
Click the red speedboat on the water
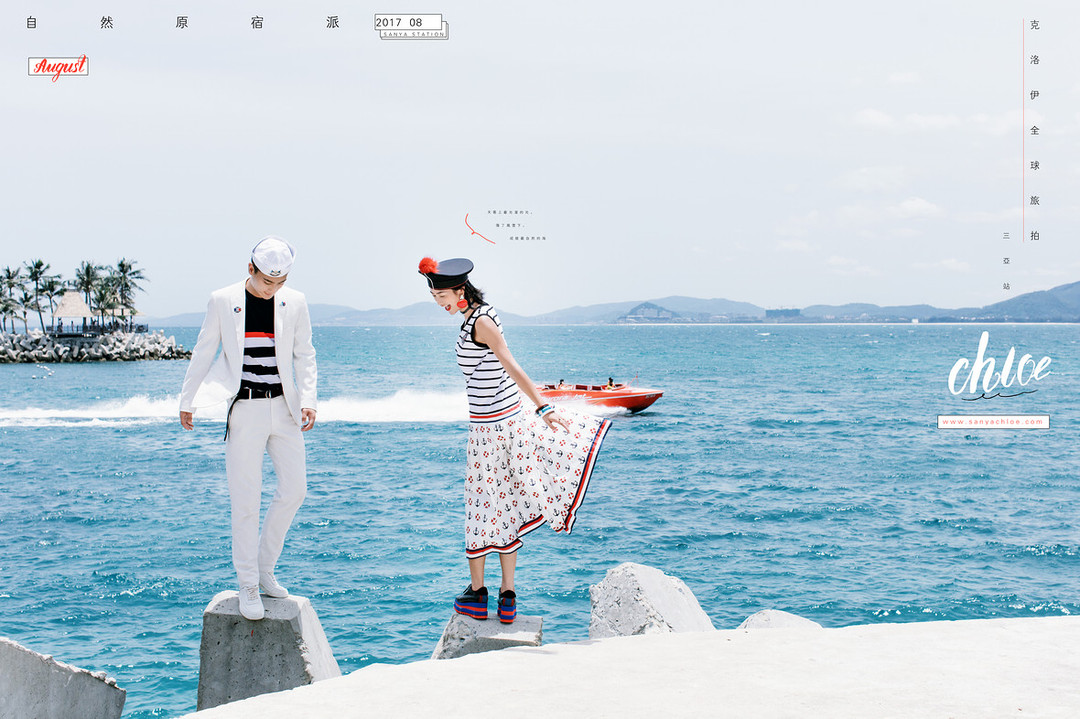pos(602,395)
